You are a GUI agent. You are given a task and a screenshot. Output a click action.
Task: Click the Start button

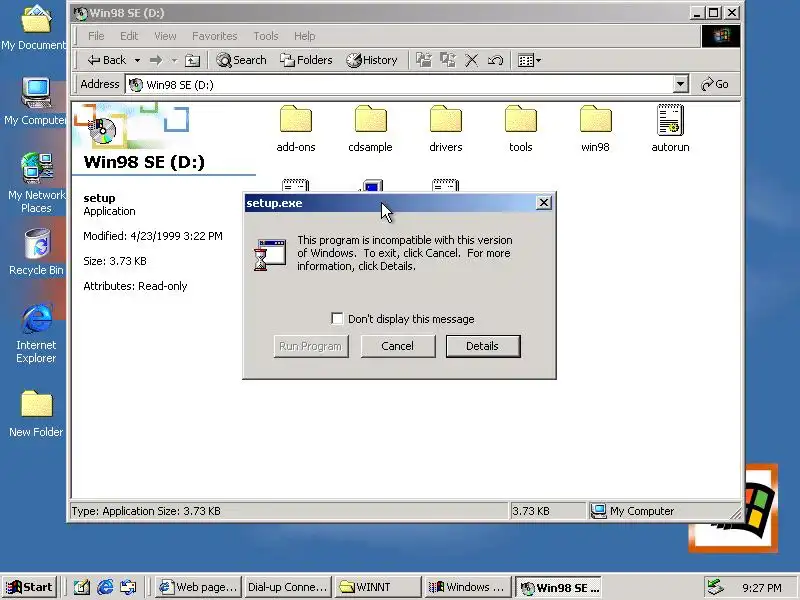tap(30, 587)
